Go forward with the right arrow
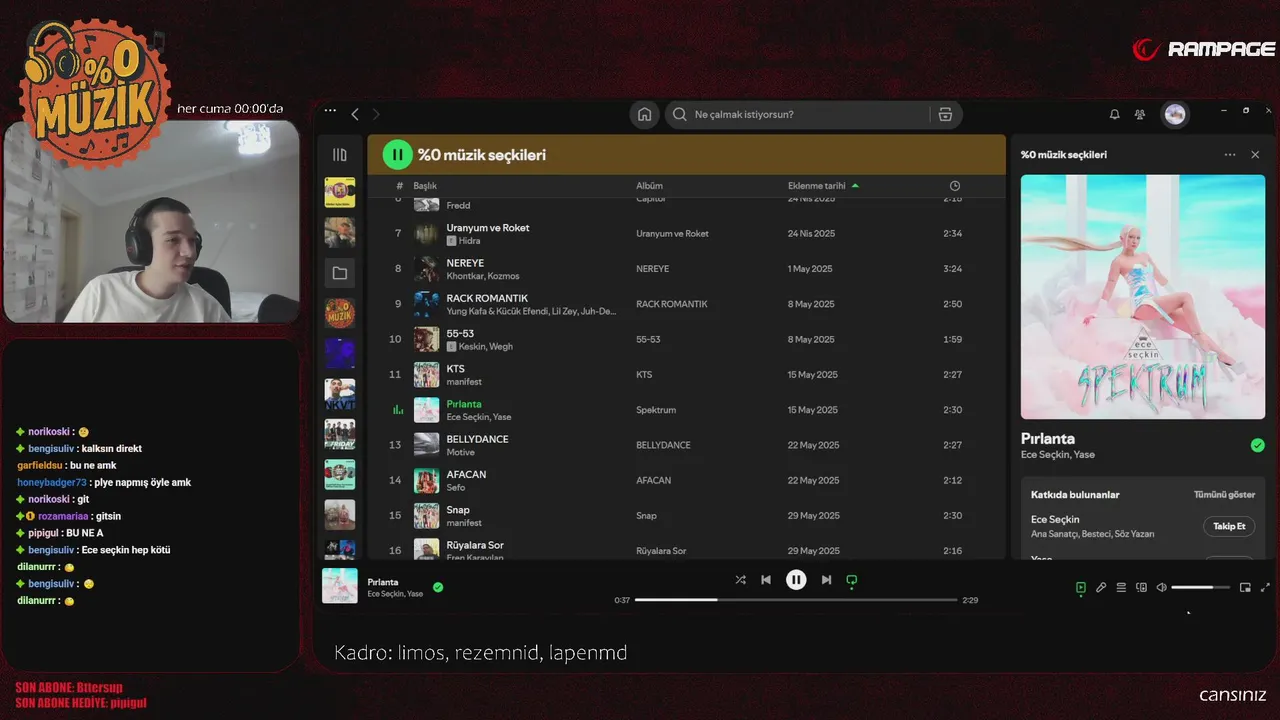The width and height of the screenshot is (1280, 720). pyautogui.click(x=376, y=114)
